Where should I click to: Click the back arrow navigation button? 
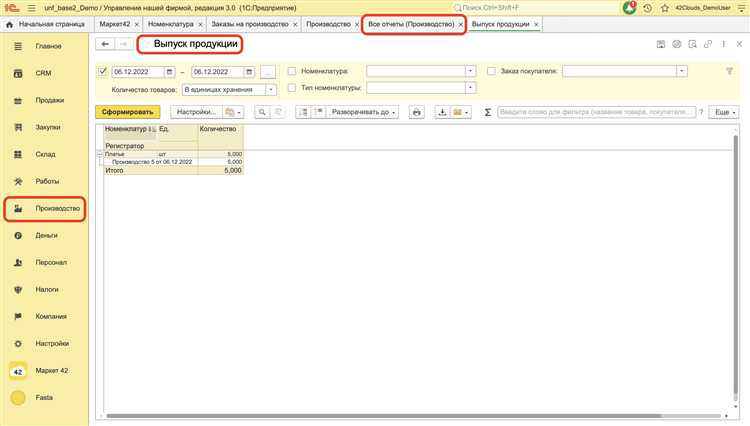(x=105, y=44)
